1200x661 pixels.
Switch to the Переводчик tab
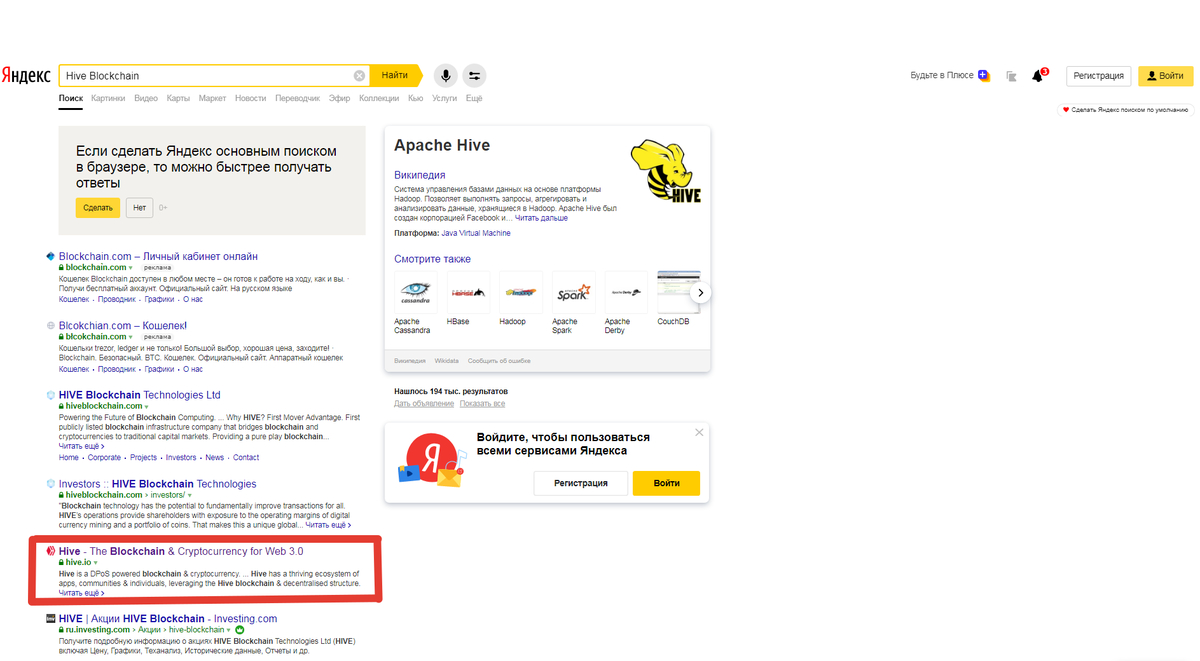[298, 99]
